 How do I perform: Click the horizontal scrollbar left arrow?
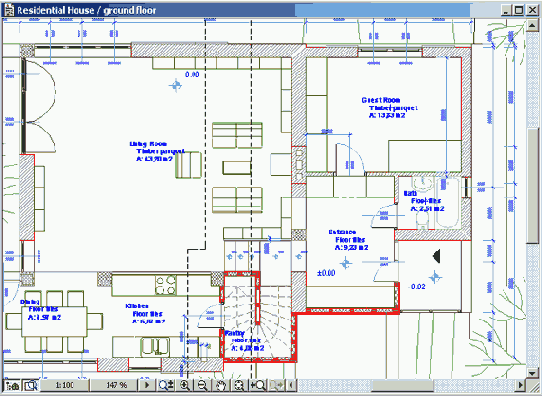coord(291,385)
